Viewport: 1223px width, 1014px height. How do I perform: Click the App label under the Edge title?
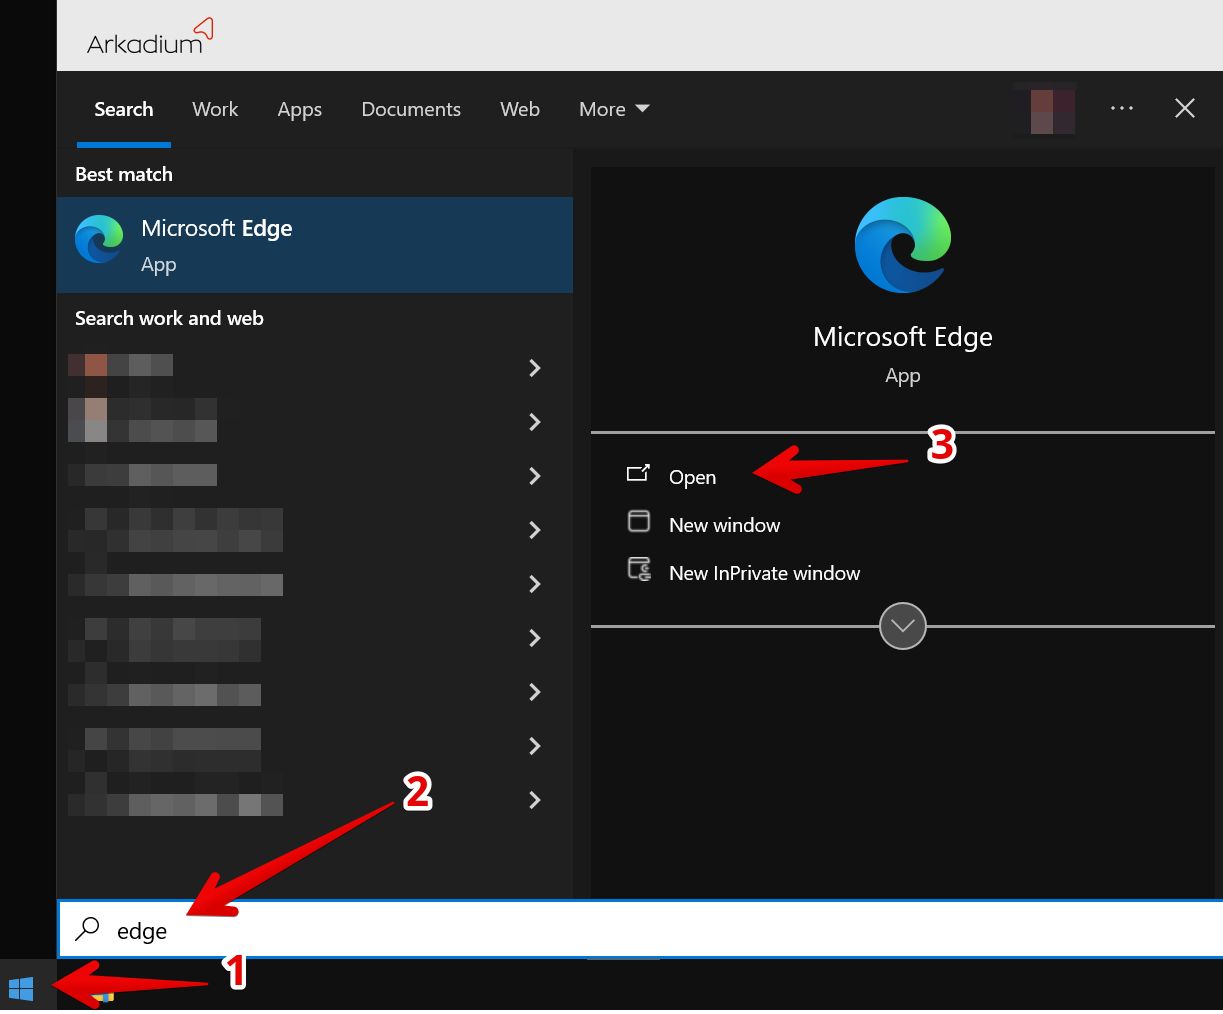[903, 376]
